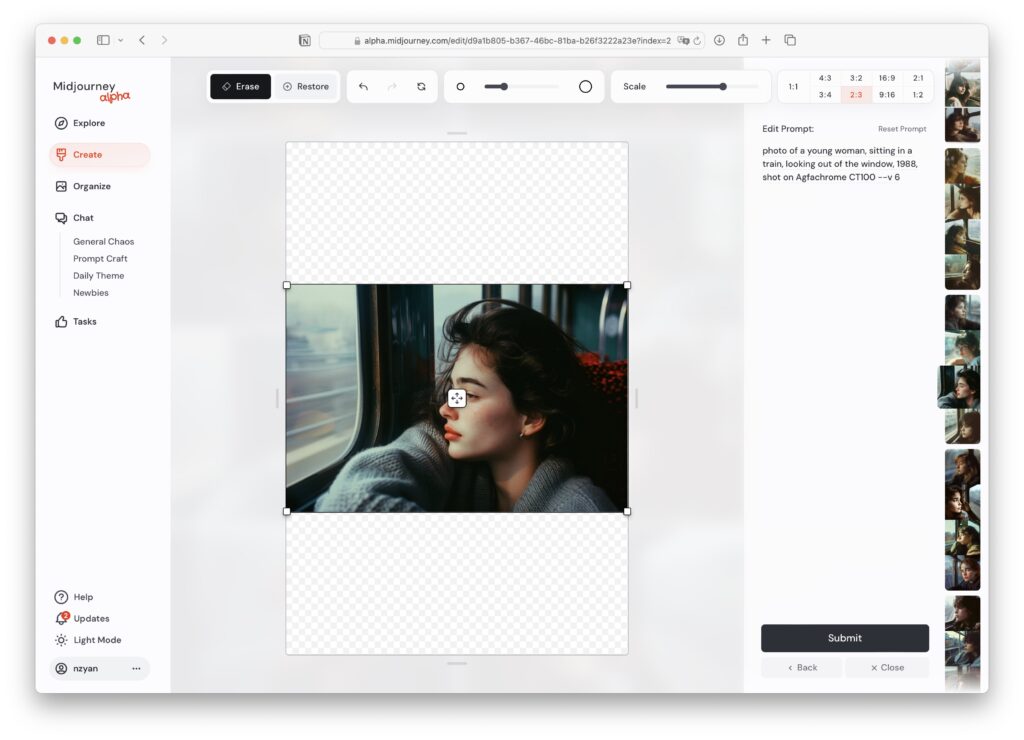Toggle the Safari sidebar icon
Screen dimensions: 1024x740
103,40
